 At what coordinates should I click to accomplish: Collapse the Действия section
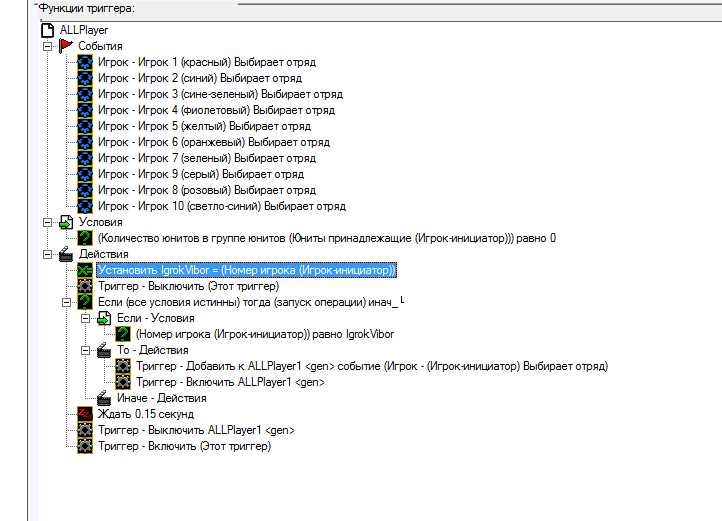[x=47, y=254]
